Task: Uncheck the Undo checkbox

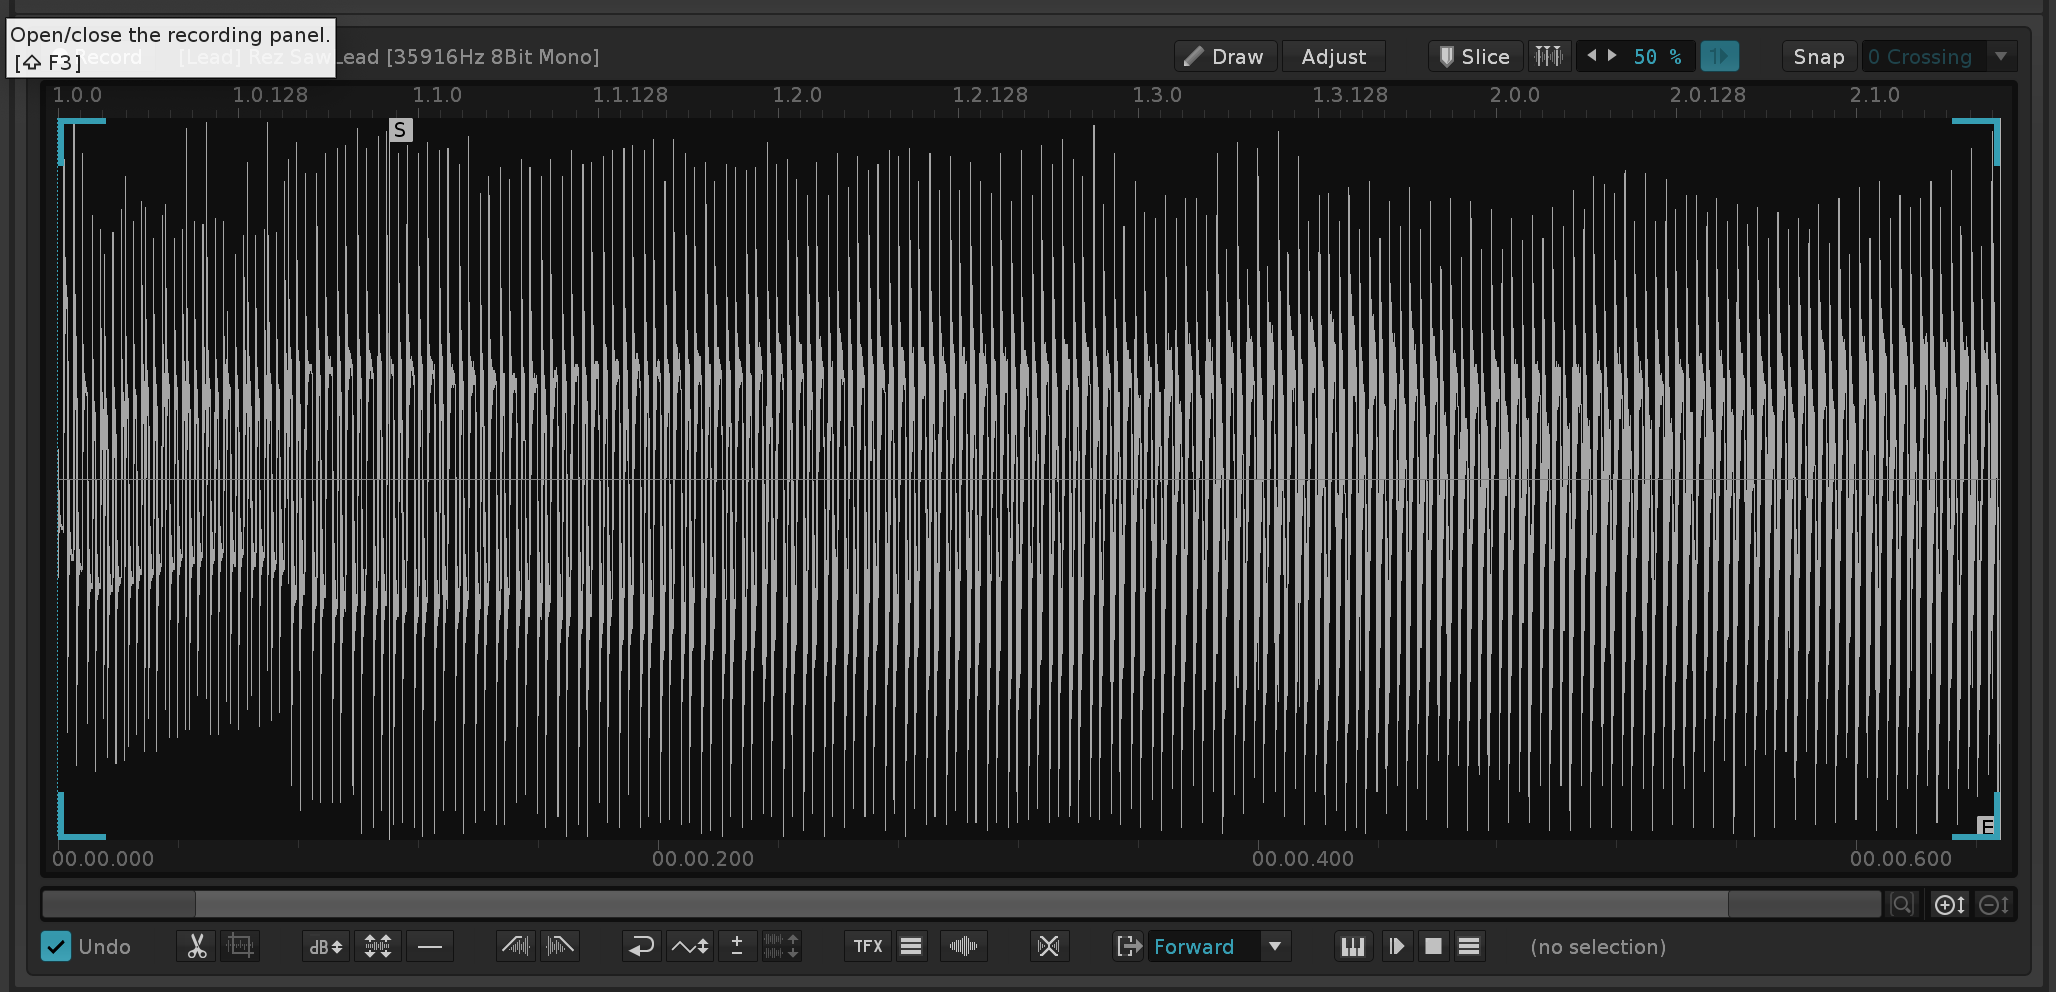Action: (x=56, y=946)
